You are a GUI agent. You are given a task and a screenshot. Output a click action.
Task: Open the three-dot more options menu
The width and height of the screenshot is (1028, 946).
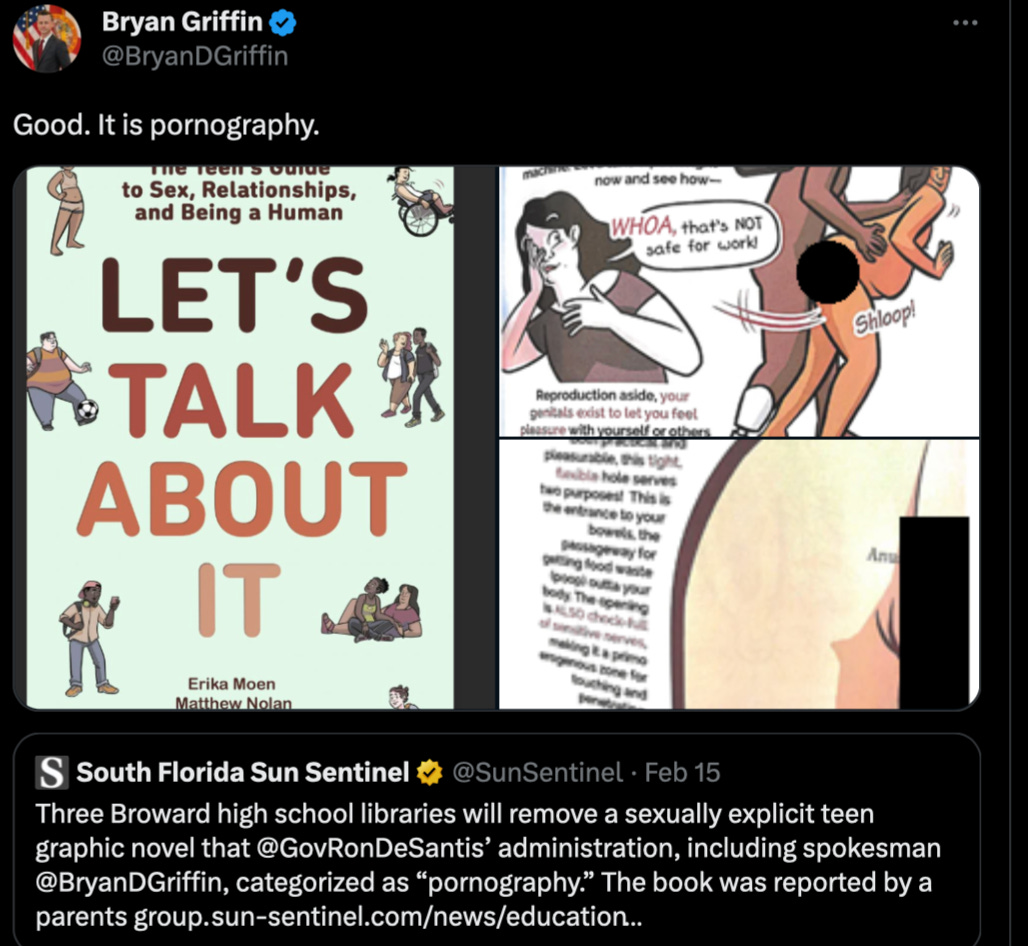tap(965, 23)
